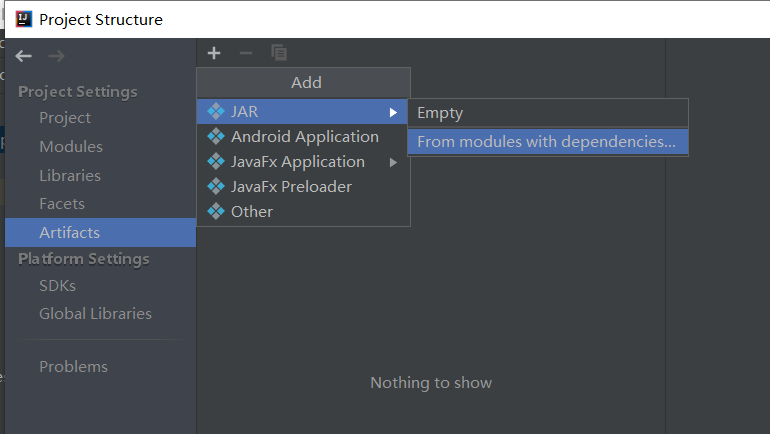Show Problems in the sidebar
Image resolution: width=770 pixels, height=434 pixels.
coord(73,367)
